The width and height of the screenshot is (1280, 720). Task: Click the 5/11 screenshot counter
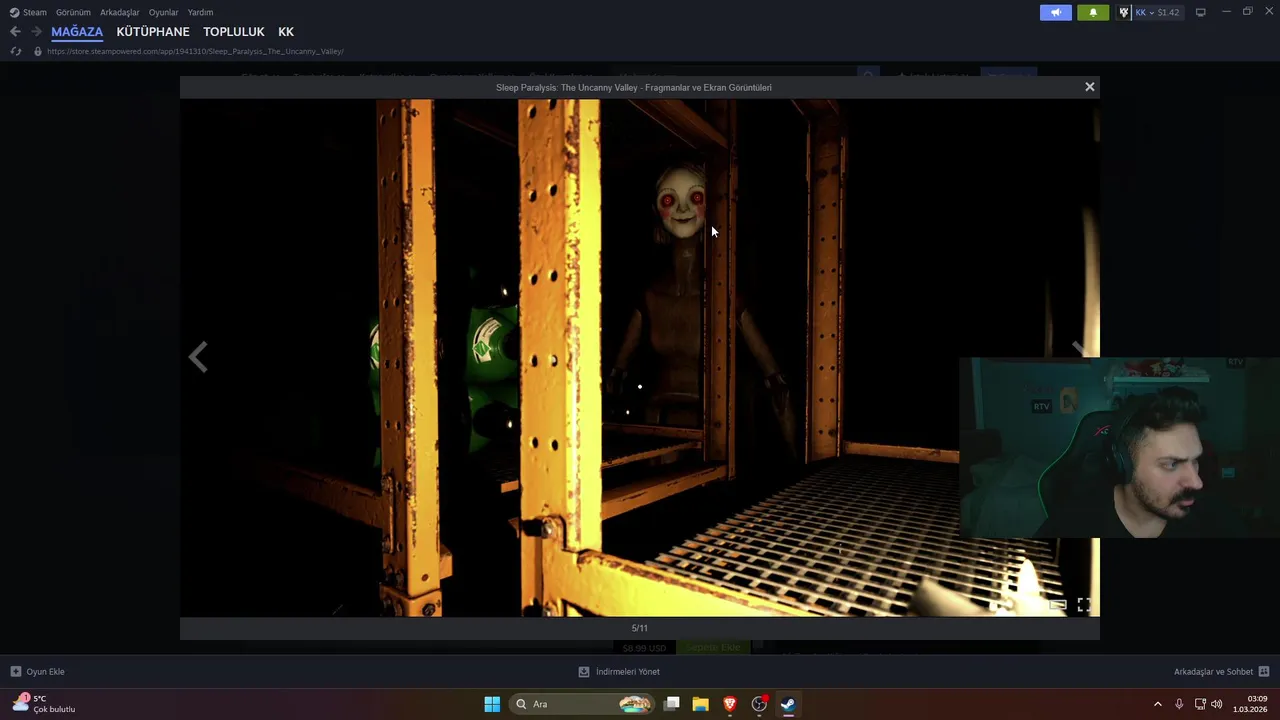click(640, 628)
